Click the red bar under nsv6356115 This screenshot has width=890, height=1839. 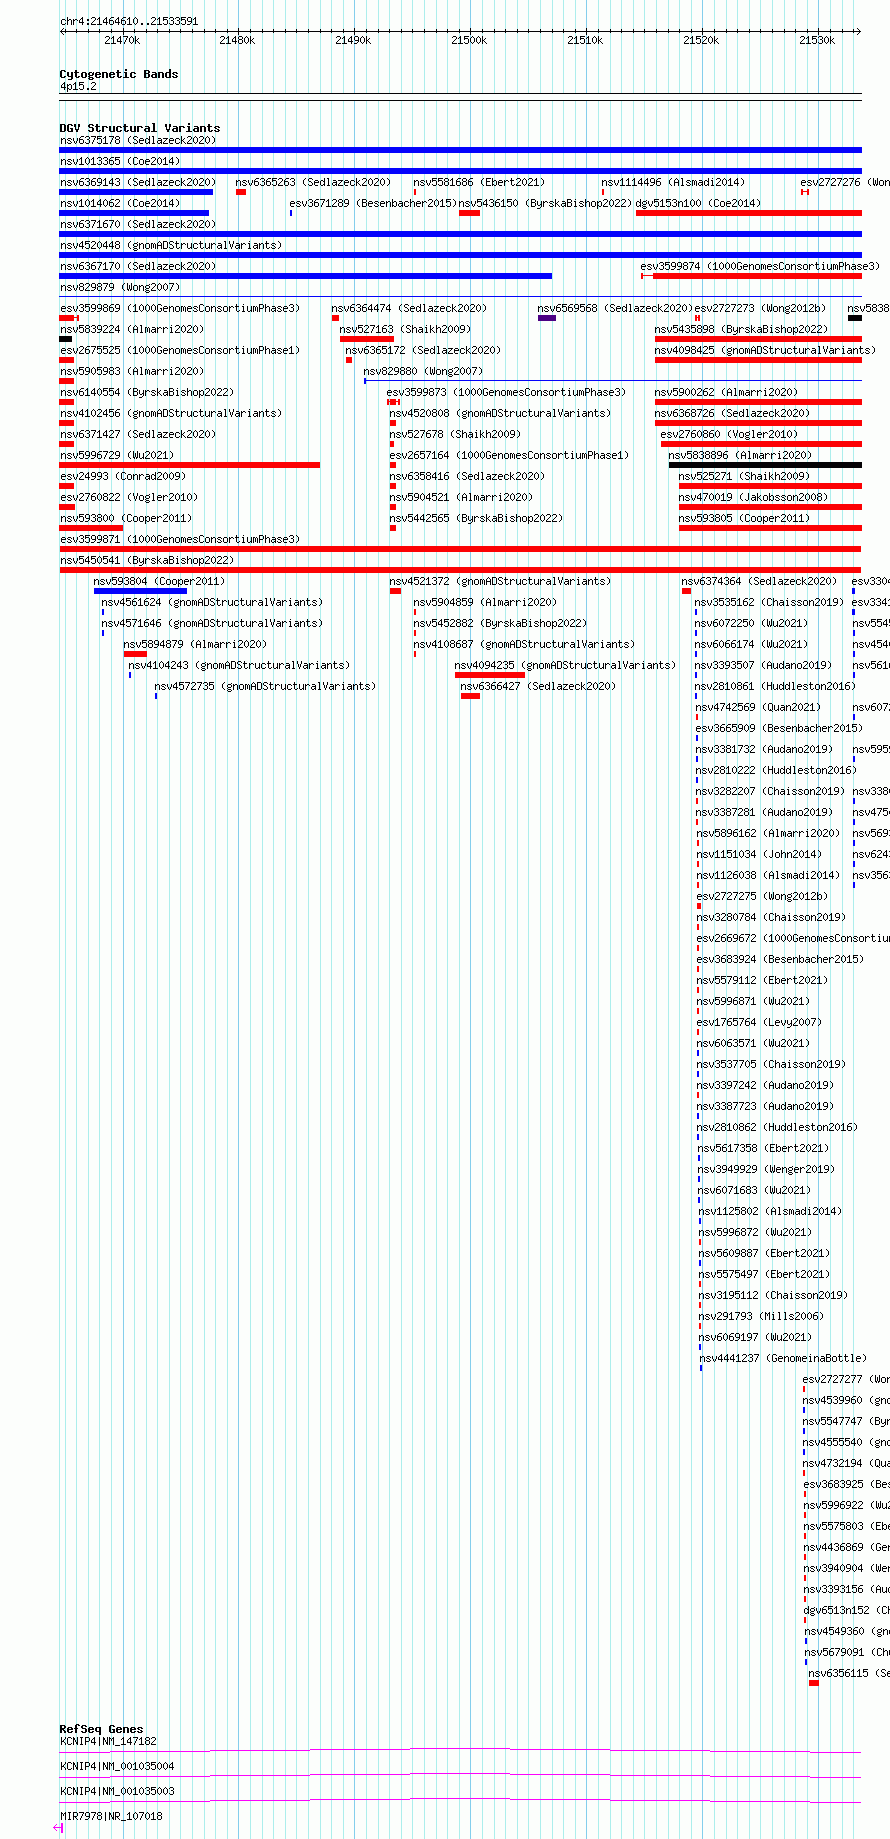tap(814, 1683)
